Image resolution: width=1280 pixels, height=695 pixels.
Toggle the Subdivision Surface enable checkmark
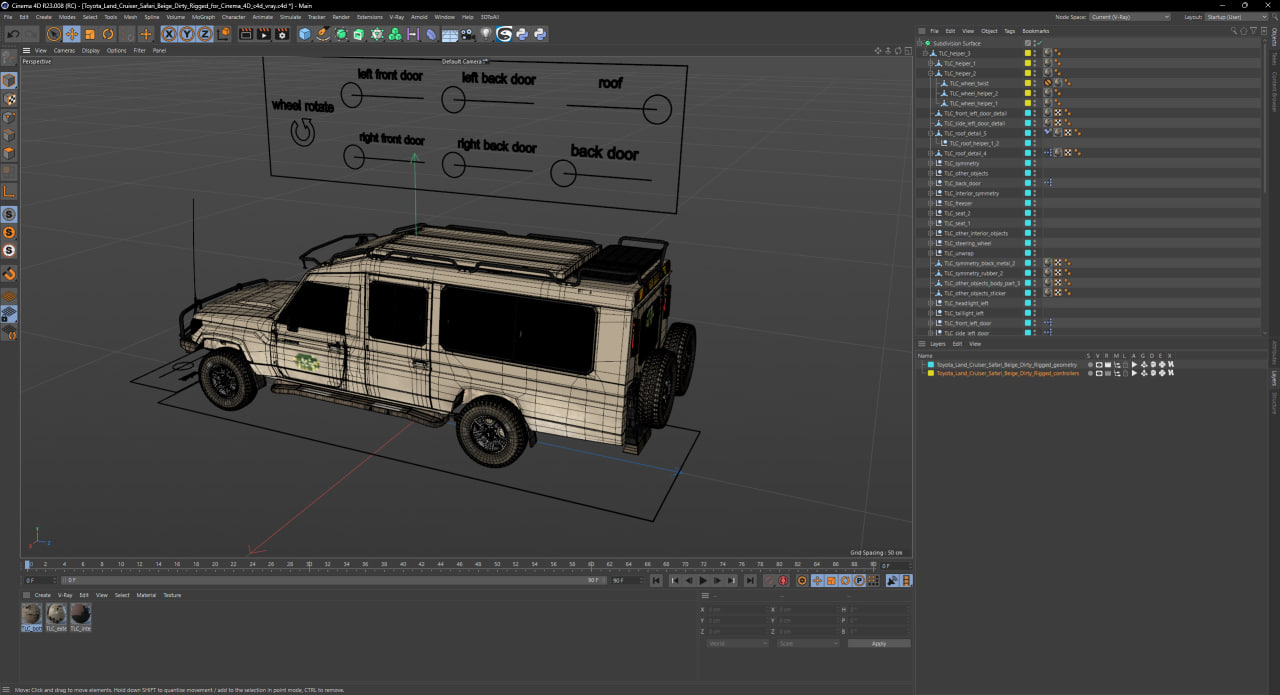(1039, 43)
